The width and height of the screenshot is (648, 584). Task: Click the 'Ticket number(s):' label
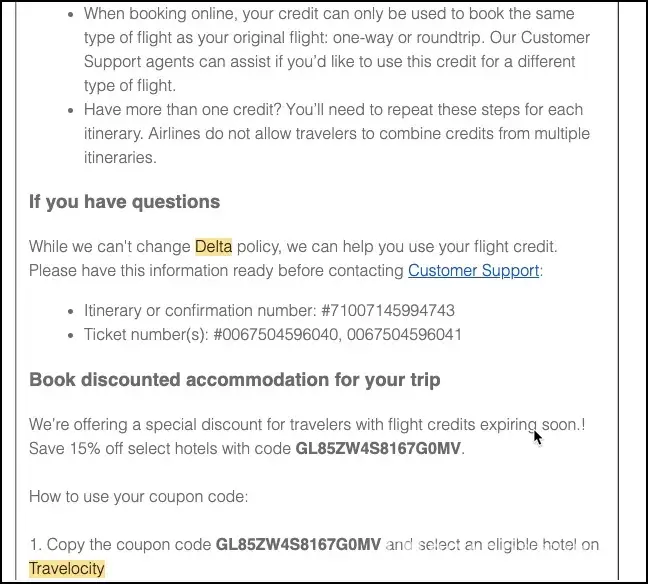(x=146, y=335)
